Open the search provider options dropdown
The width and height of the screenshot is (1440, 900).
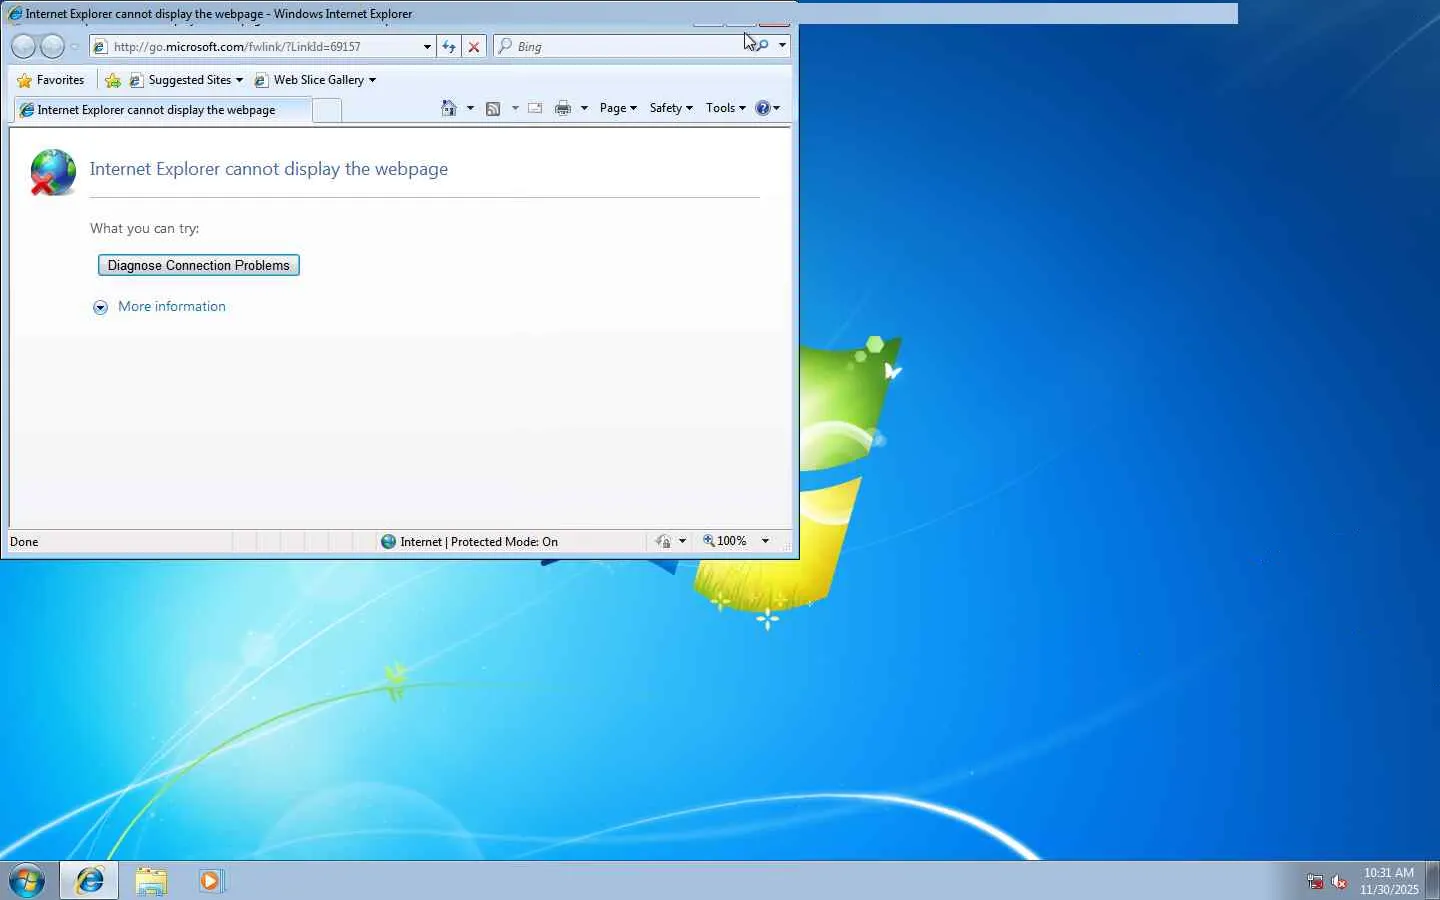point(782,46)
